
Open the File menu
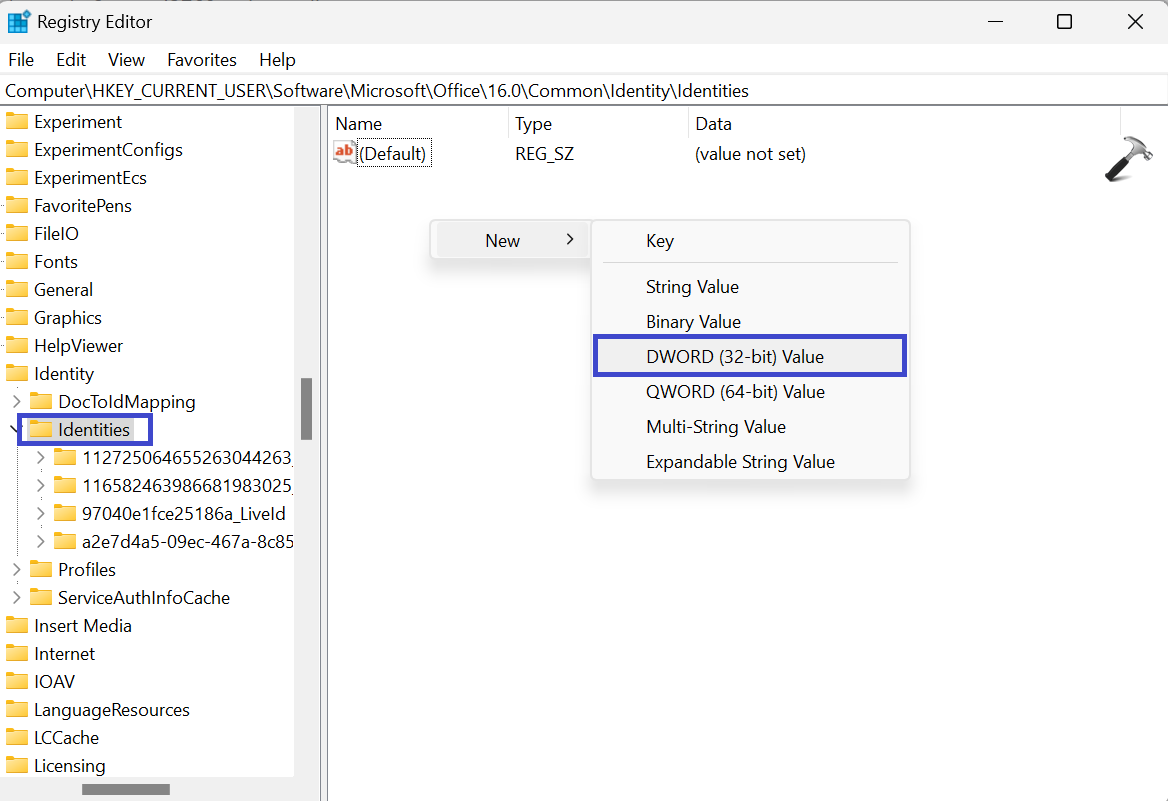coord(20,59)
